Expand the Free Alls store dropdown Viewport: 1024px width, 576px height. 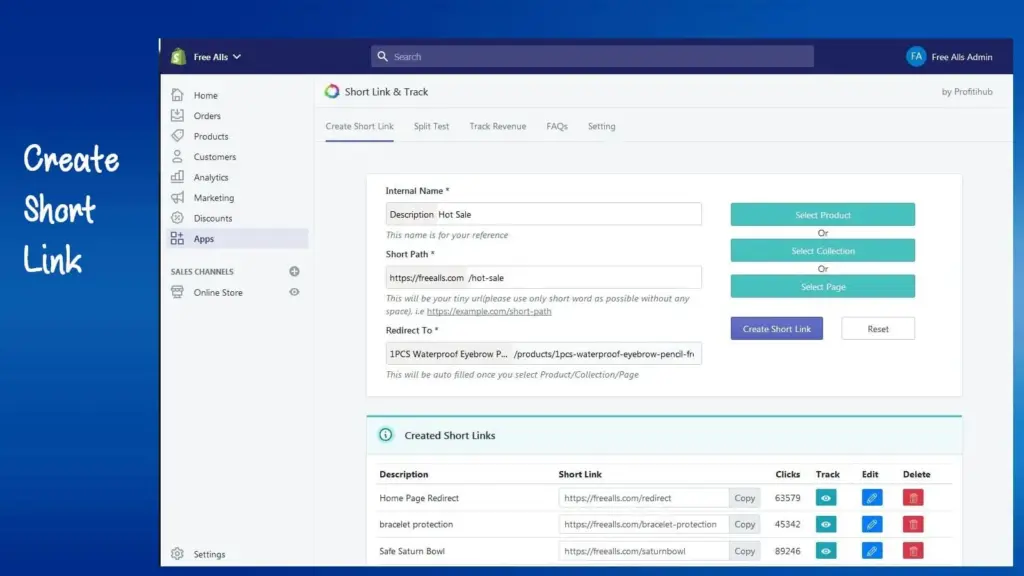(217, 57)
